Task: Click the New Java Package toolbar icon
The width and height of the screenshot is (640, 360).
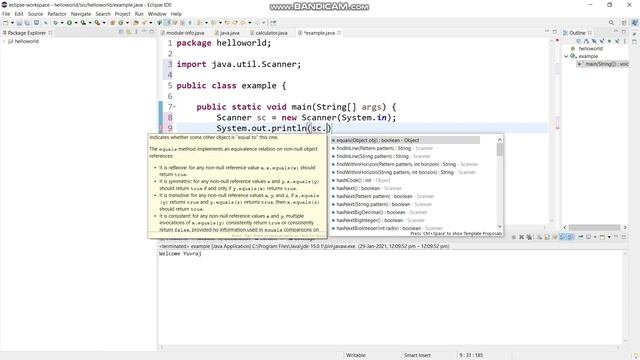Action: 113,23
